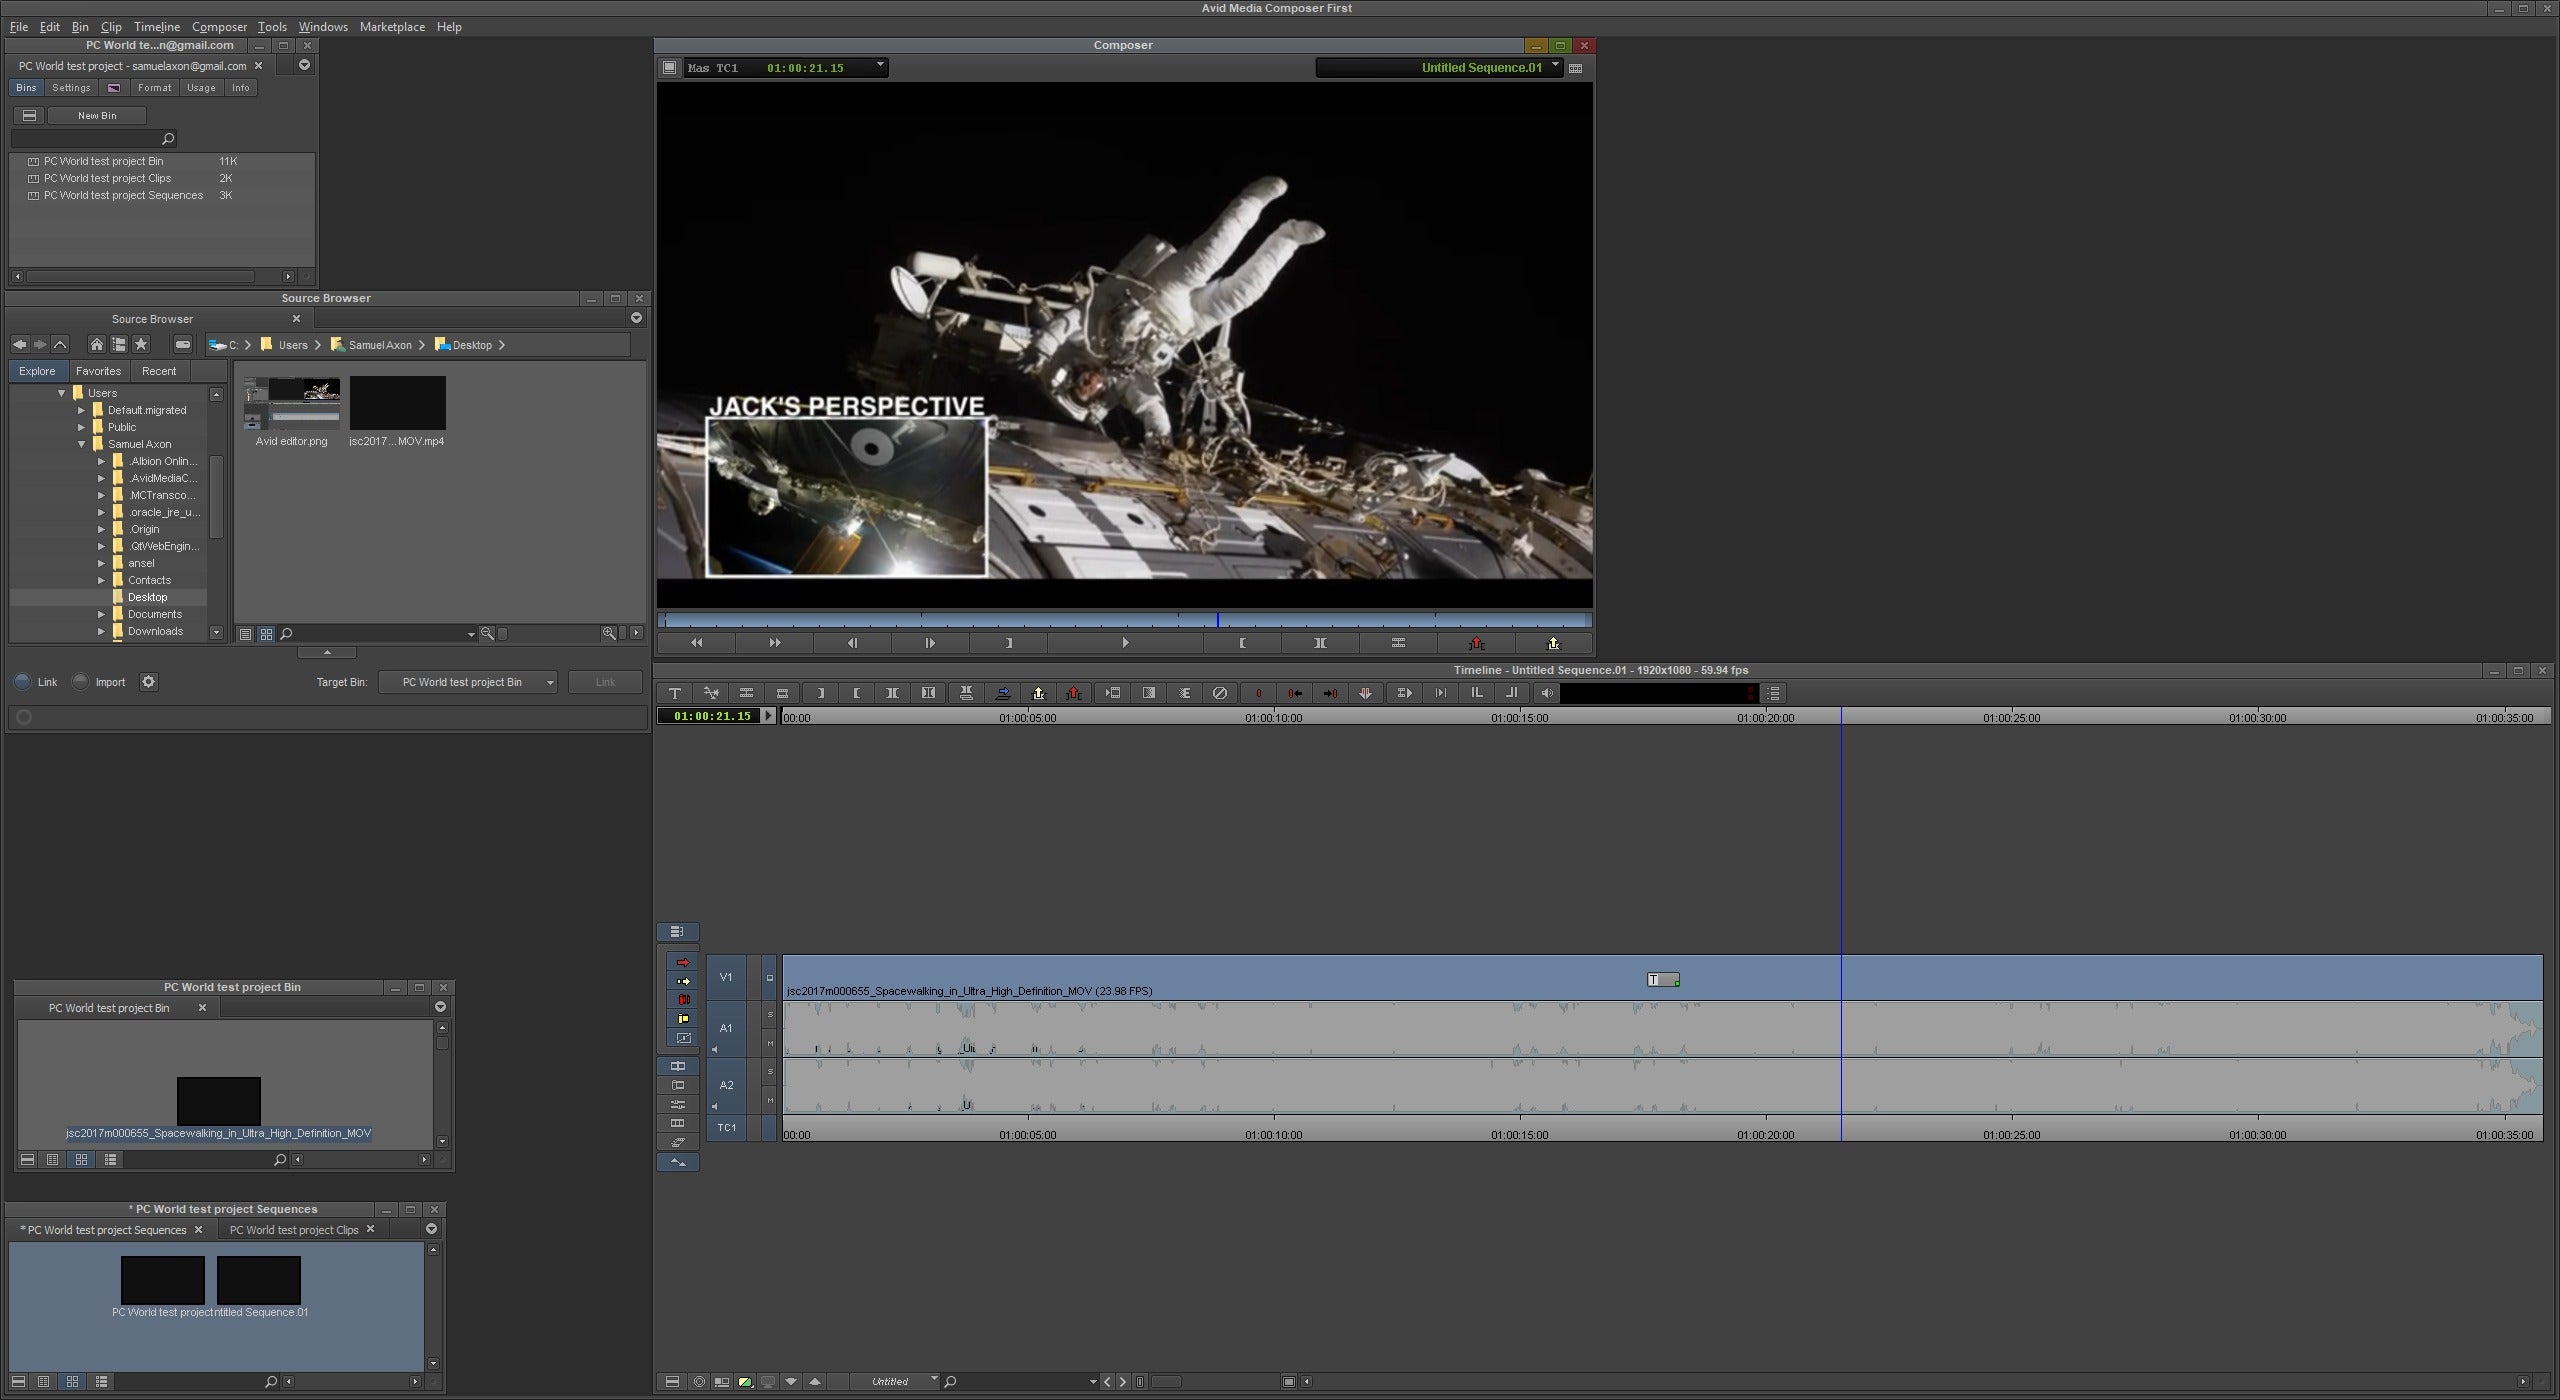This screenshot has width=2560, height=1400.
Task: Click the favorites star icon in Source Browser
Action: [141, 344]
